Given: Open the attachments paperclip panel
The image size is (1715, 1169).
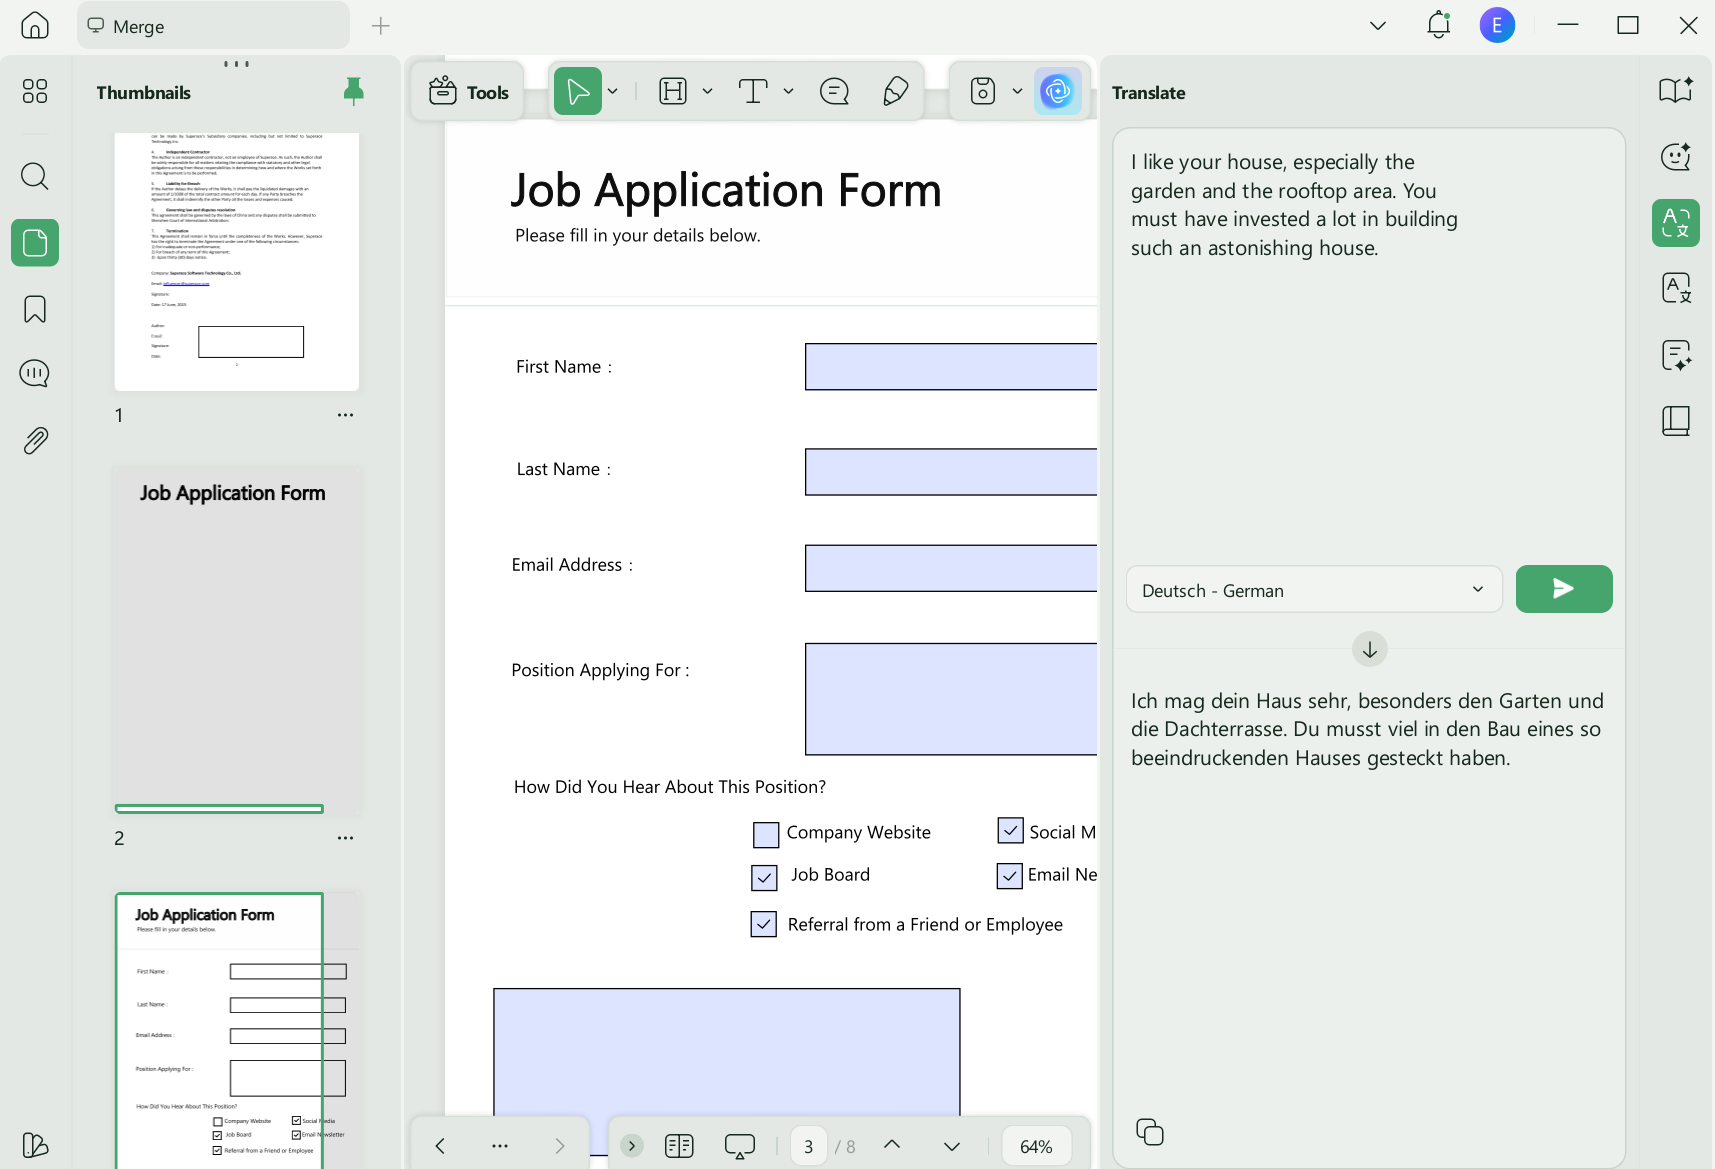Looking at the screenshot, I should click(35, 441).
